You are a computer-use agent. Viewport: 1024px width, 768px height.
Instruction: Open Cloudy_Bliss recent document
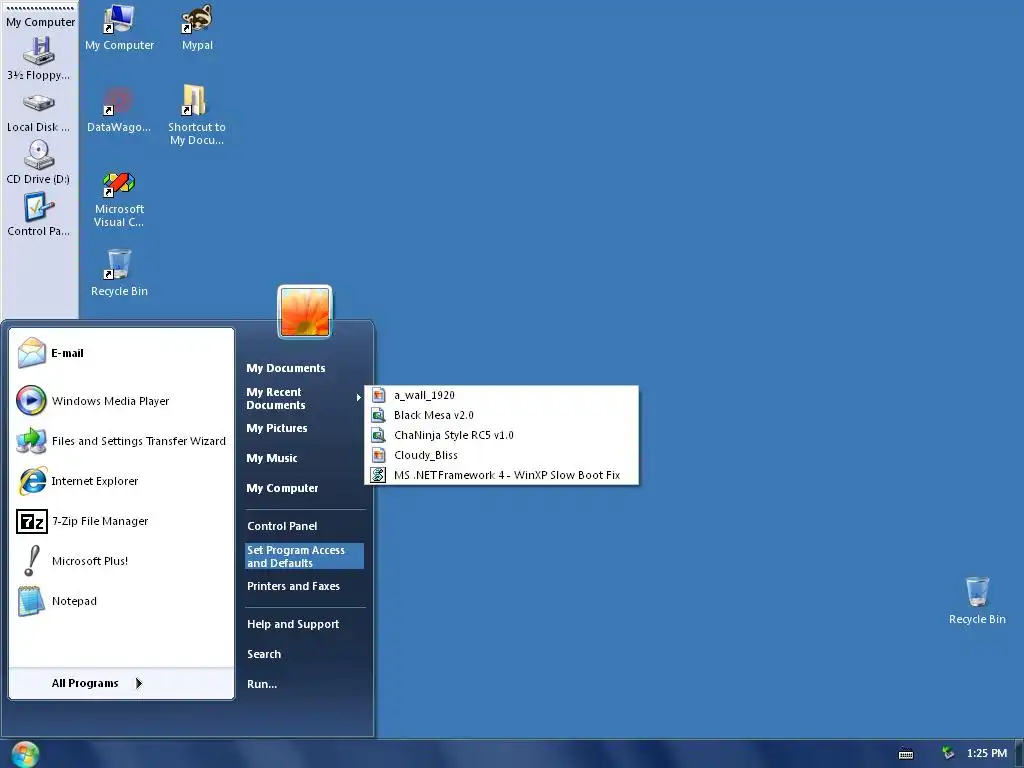pos(502,455)
